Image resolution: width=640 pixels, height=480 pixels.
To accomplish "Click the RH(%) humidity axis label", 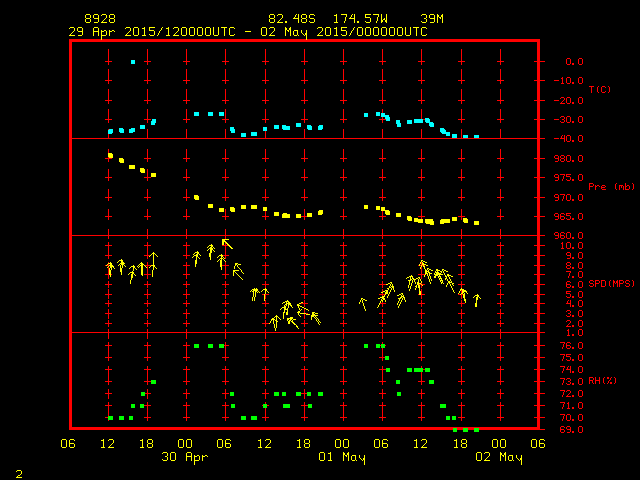I will click(x=599, y=382).
